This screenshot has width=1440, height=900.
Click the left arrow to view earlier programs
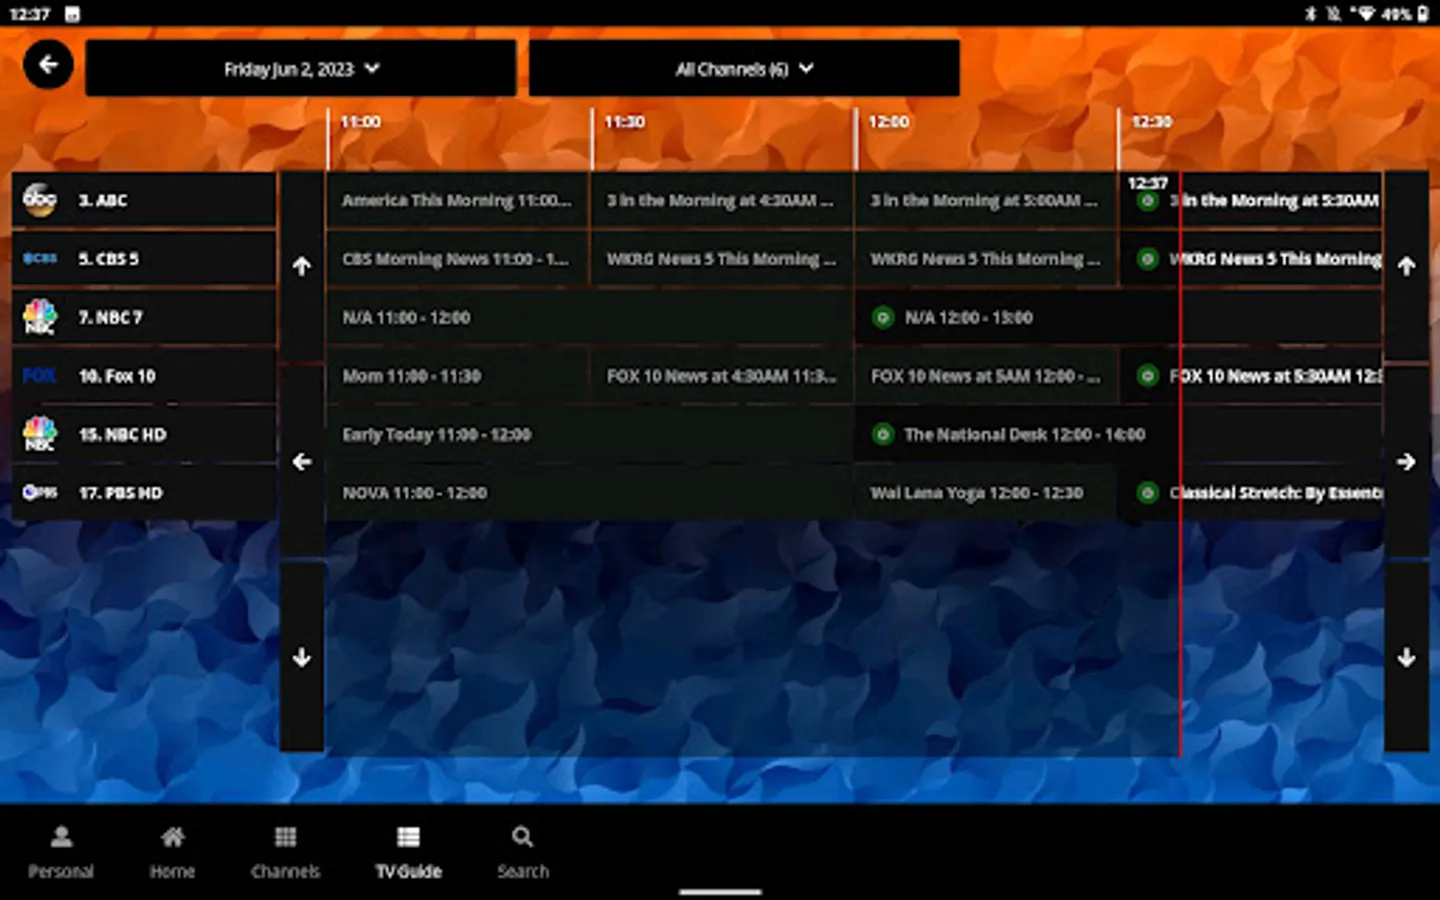[x=302, y=462]
